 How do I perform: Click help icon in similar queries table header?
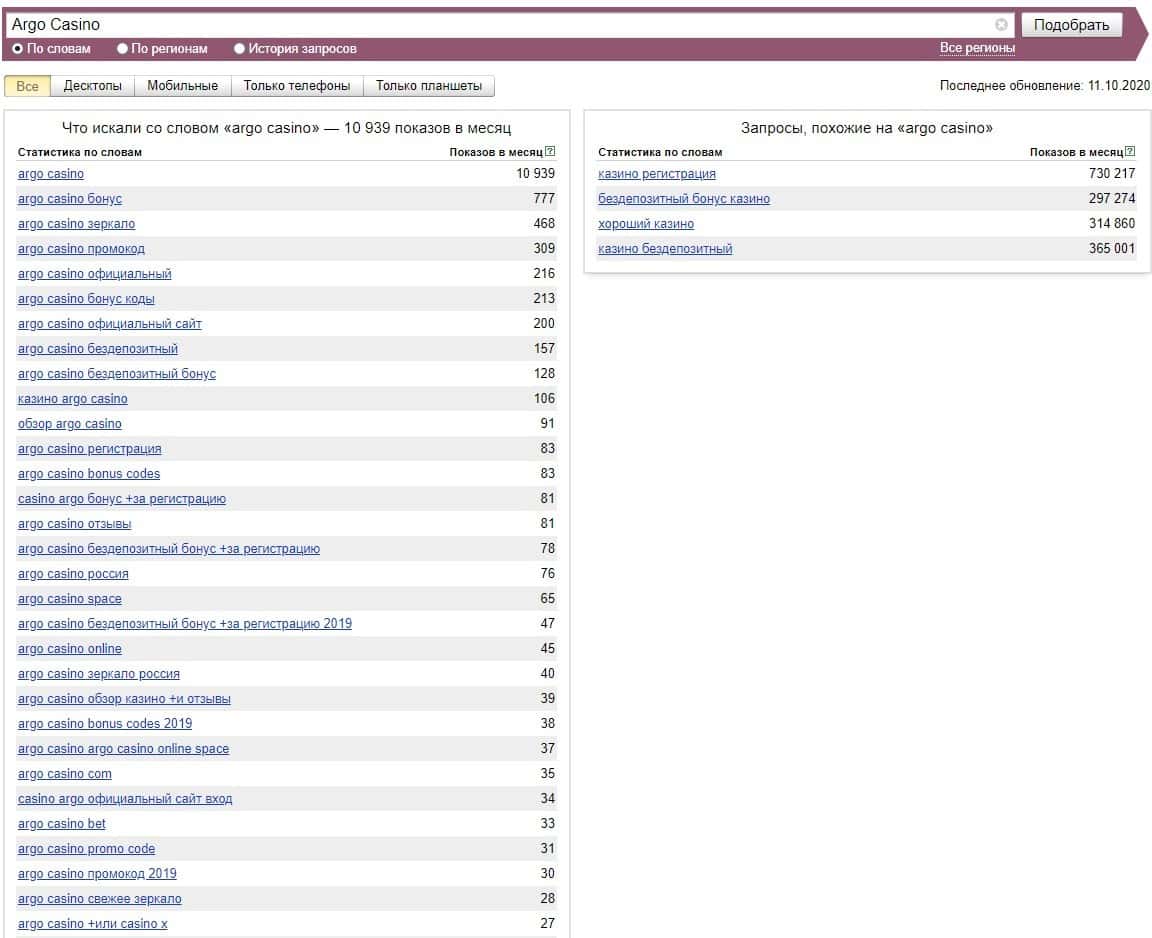coord(1130,152)
